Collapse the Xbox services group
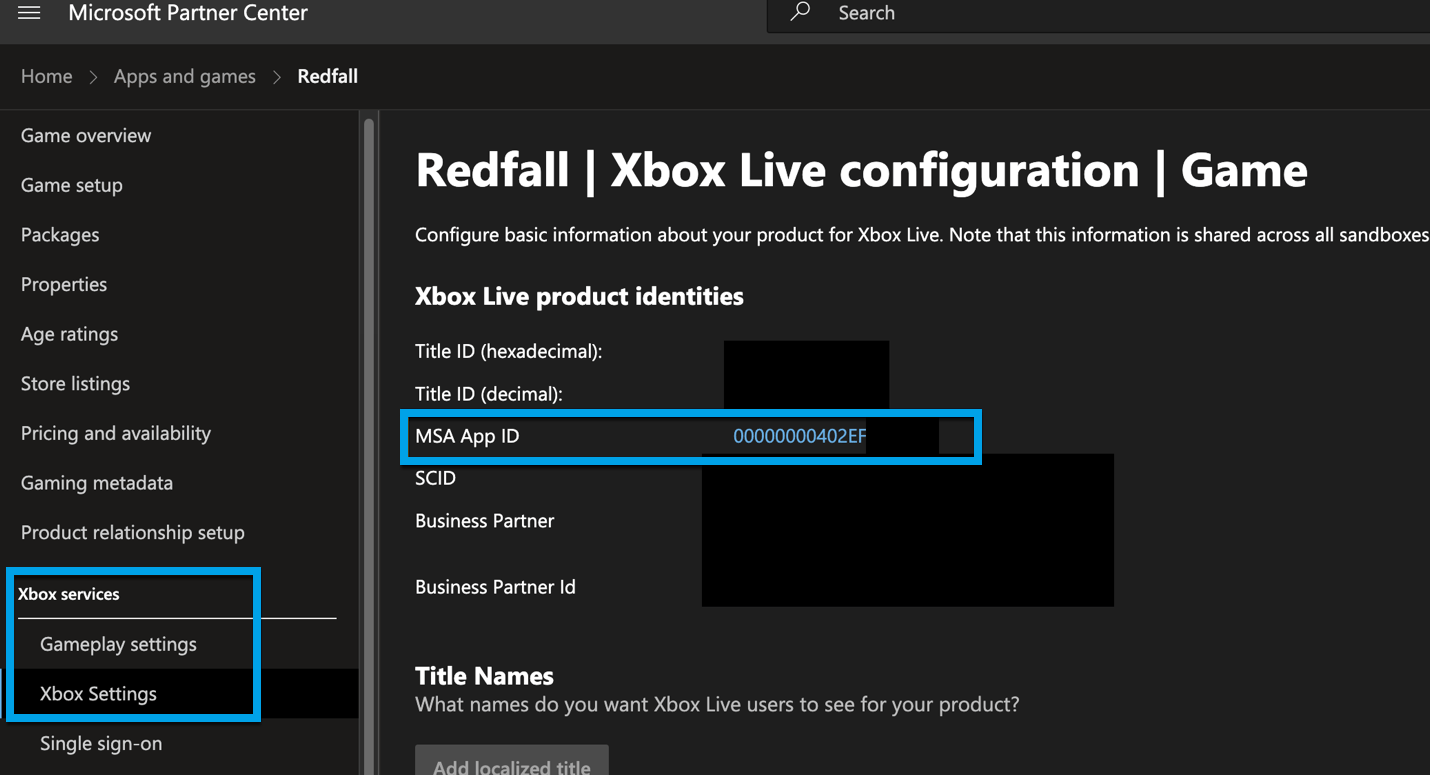 click(69, 594)
